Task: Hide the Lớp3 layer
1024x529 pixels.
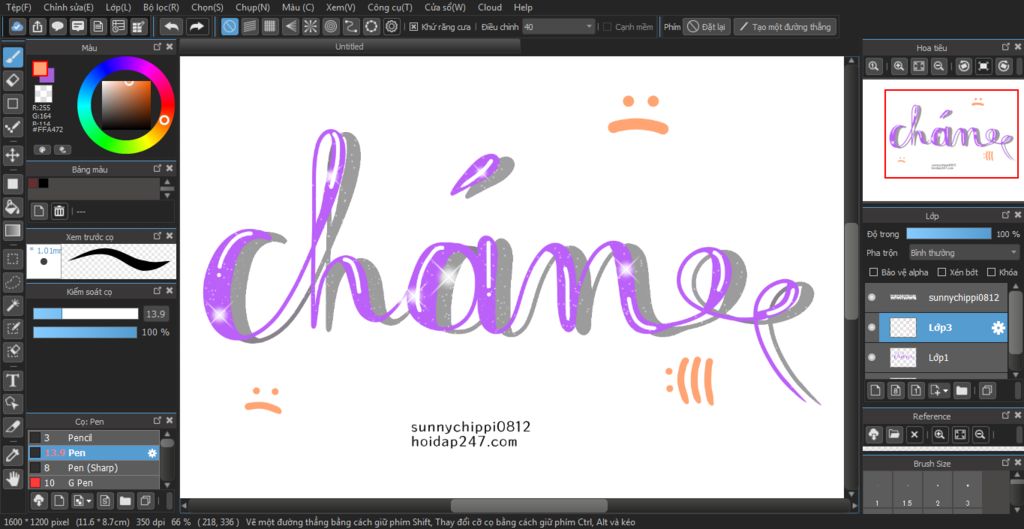Action: (871, 328)
